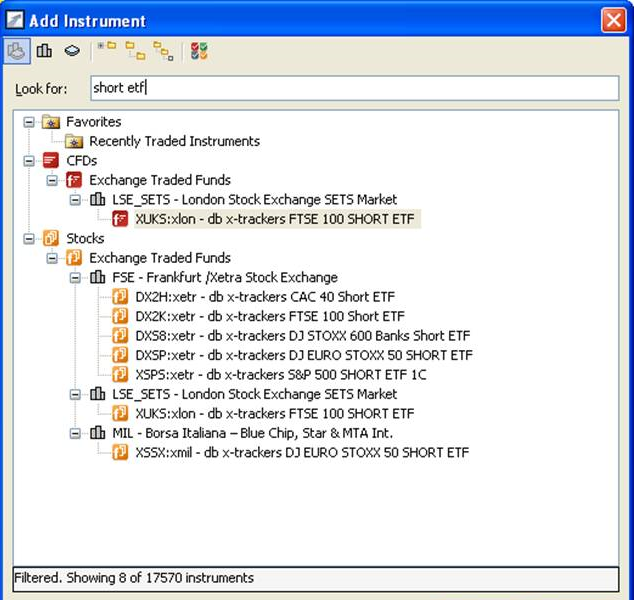
Task: Collapse the MIL Borsa Italiana node
Action: (x=75, y=433)
